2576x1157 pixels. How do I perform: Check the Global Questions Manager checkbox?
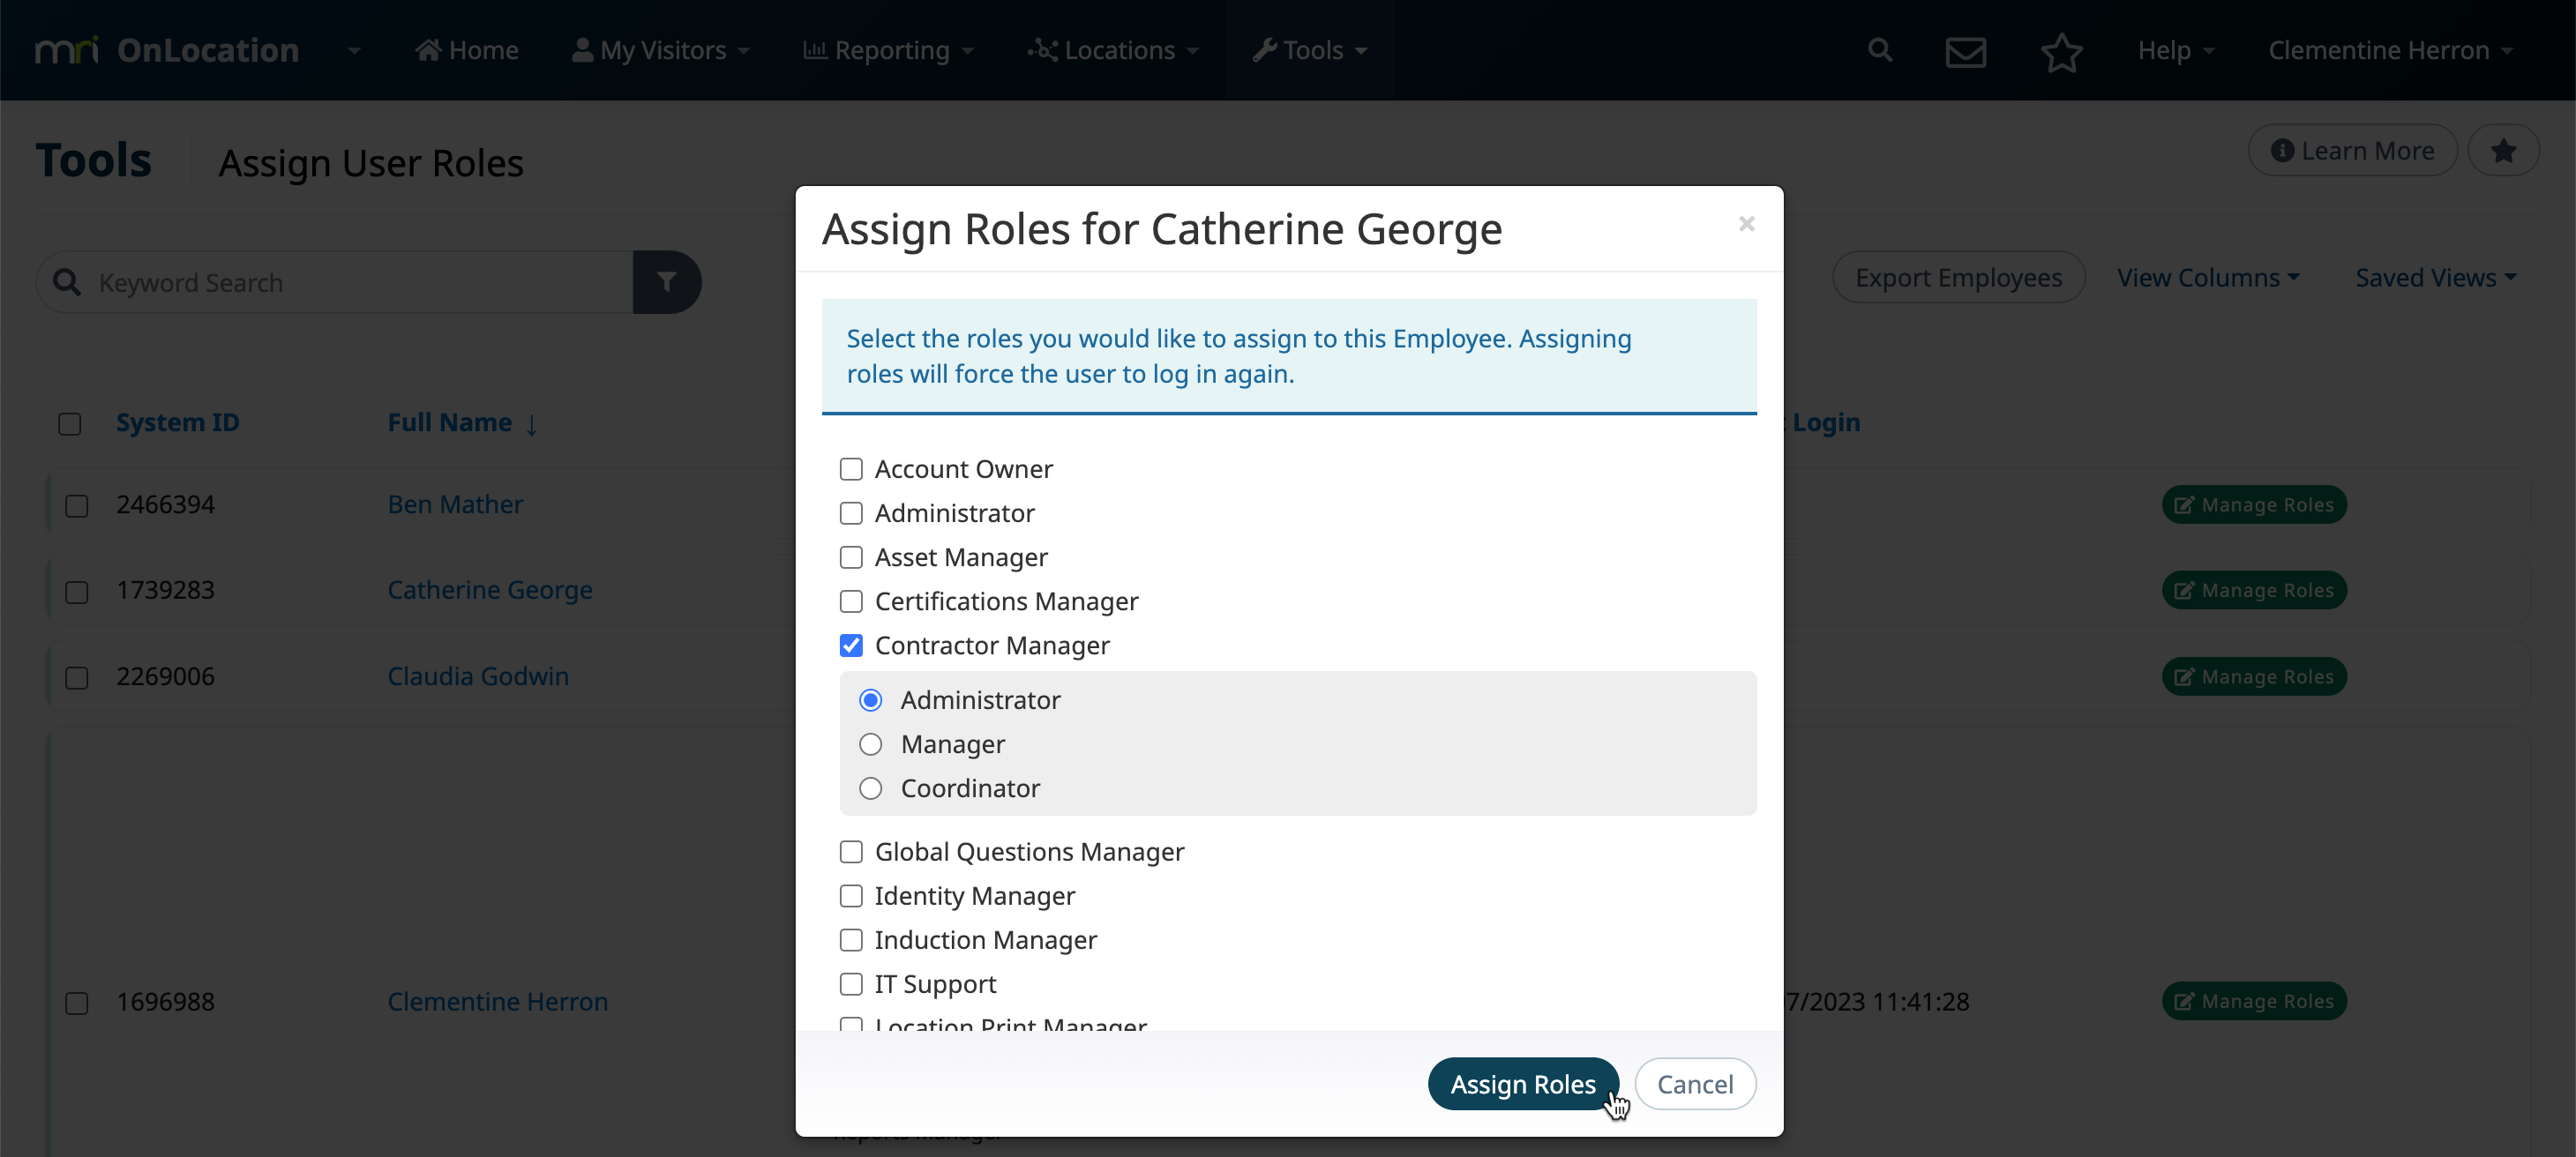[x=851, y=852]
